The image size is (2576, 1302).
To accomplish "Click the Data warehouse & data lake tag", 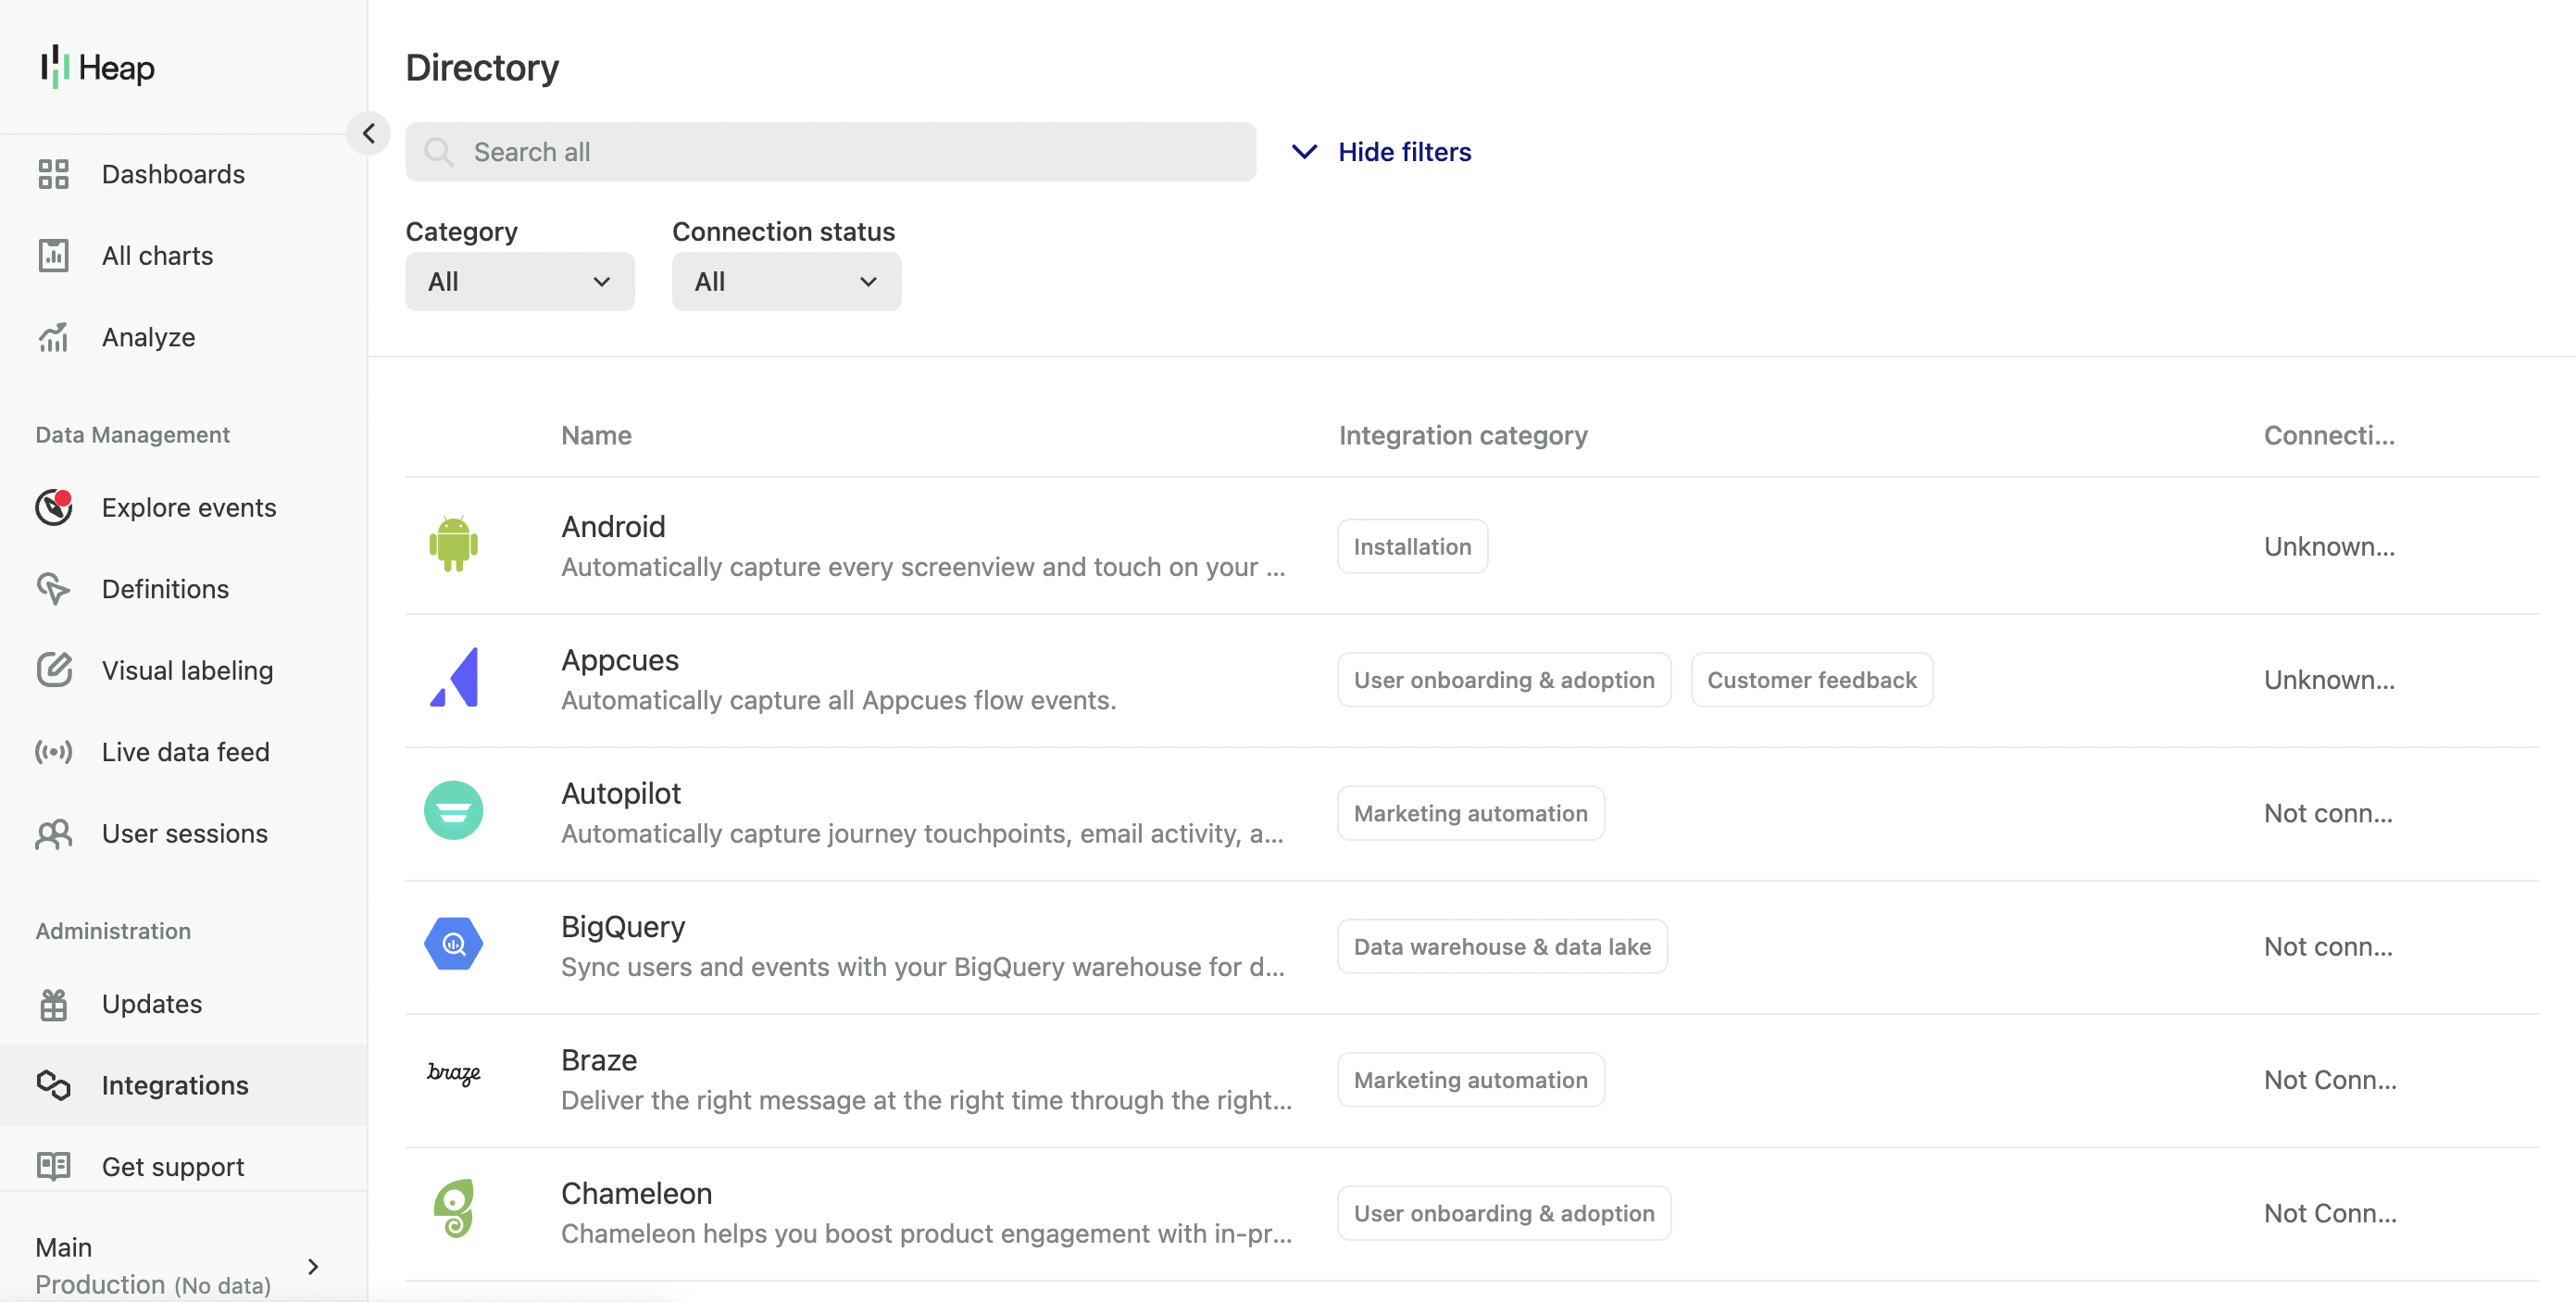I will click(1501, 947).
